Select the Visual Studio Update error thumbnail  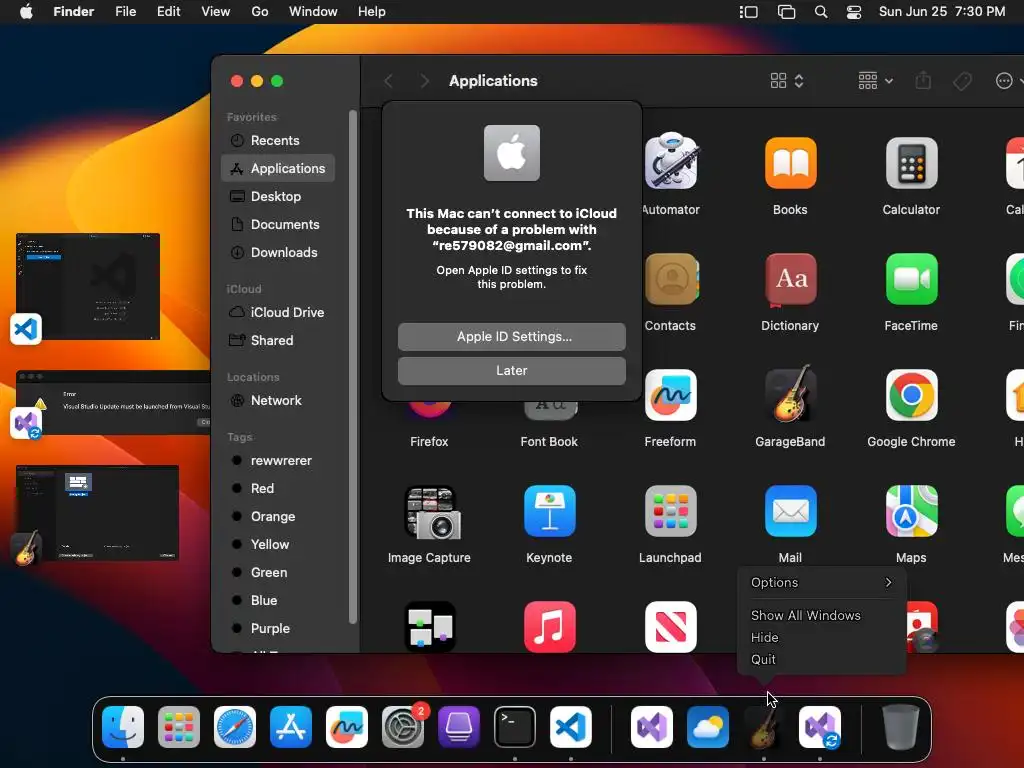click(112, 403)
